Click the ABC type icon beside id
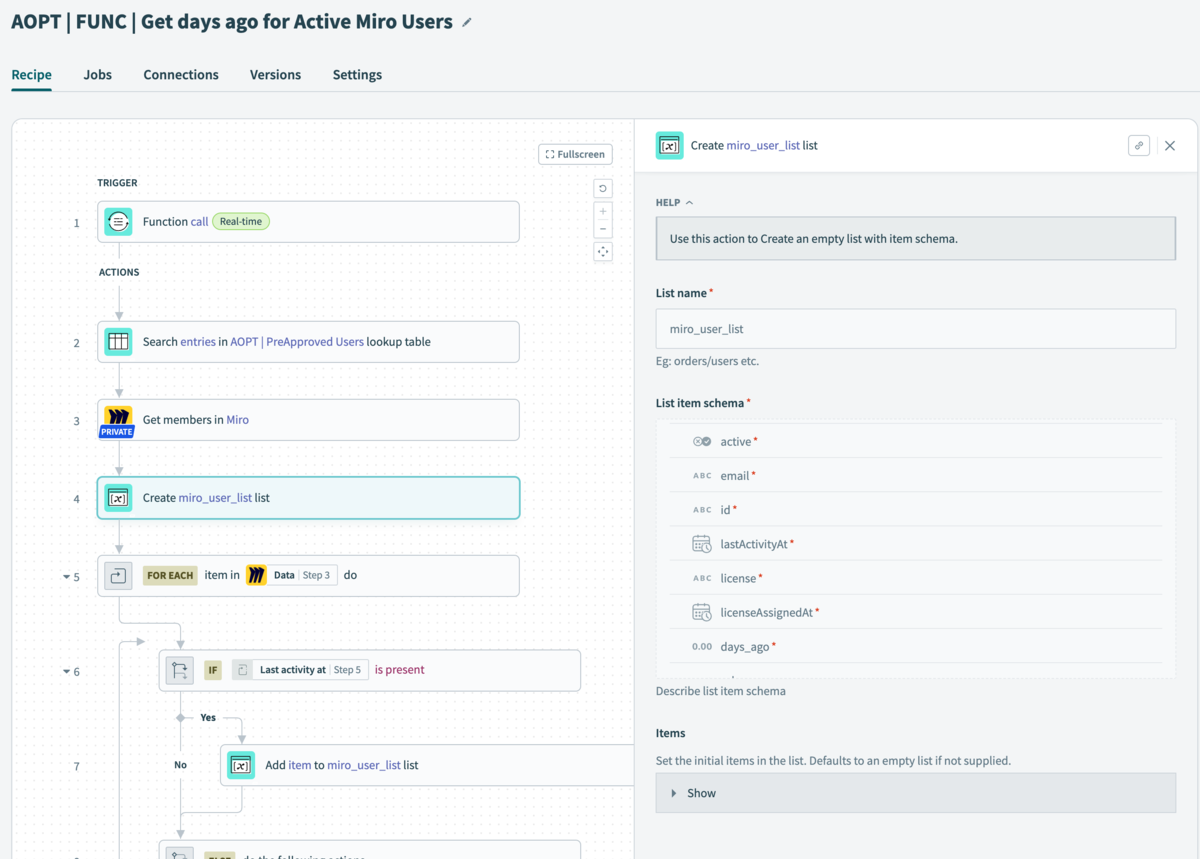 [x=702, y=510]
